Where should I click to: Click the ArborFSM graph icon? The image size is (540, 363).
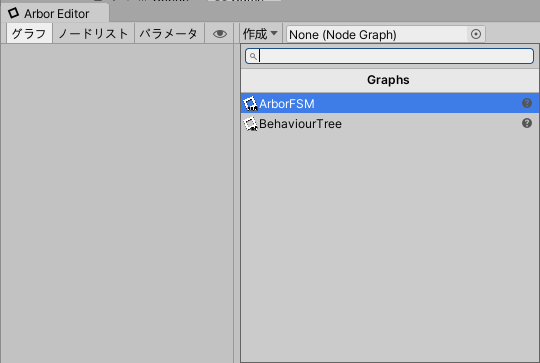tap(250, 104)
